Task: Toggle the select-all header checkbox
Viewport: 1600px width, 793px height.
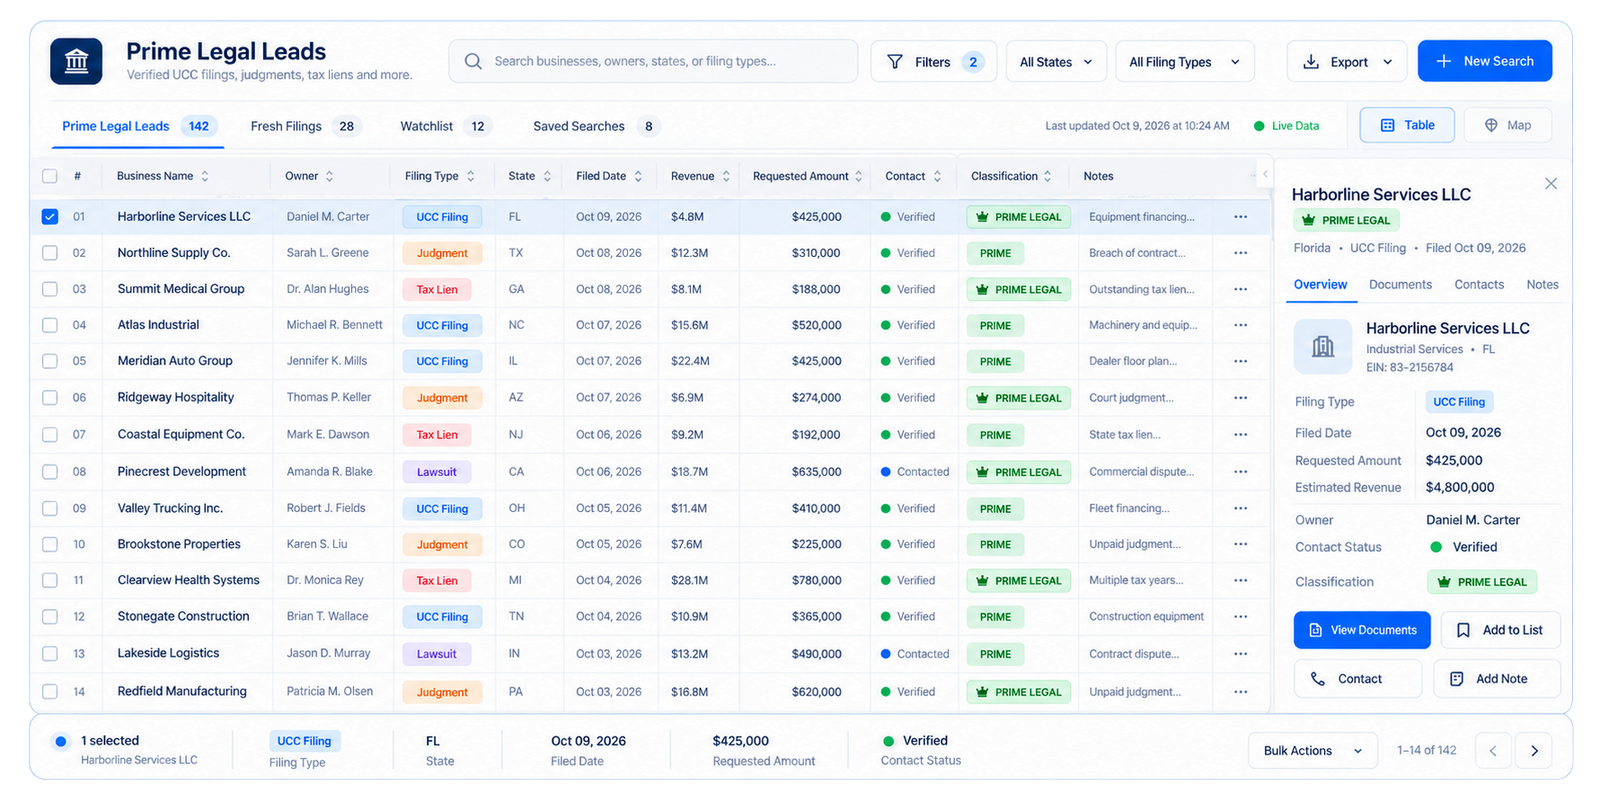Action: 50,176
